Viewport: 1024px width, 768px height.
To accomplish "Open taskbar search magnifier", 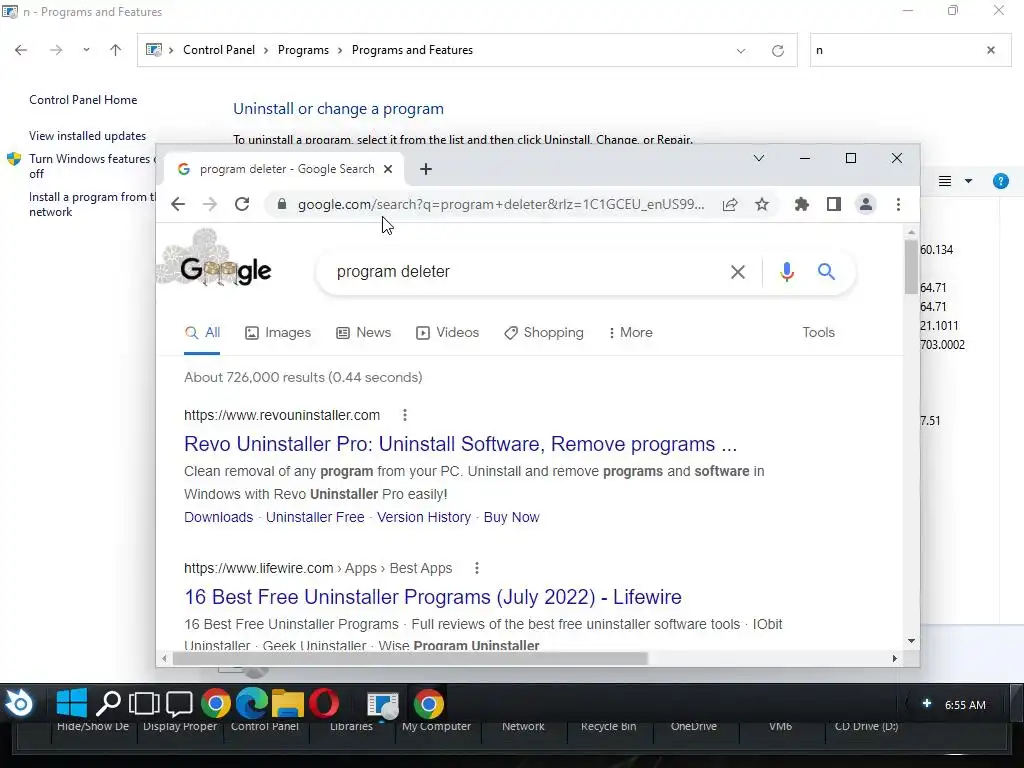I will pos(108,703).
